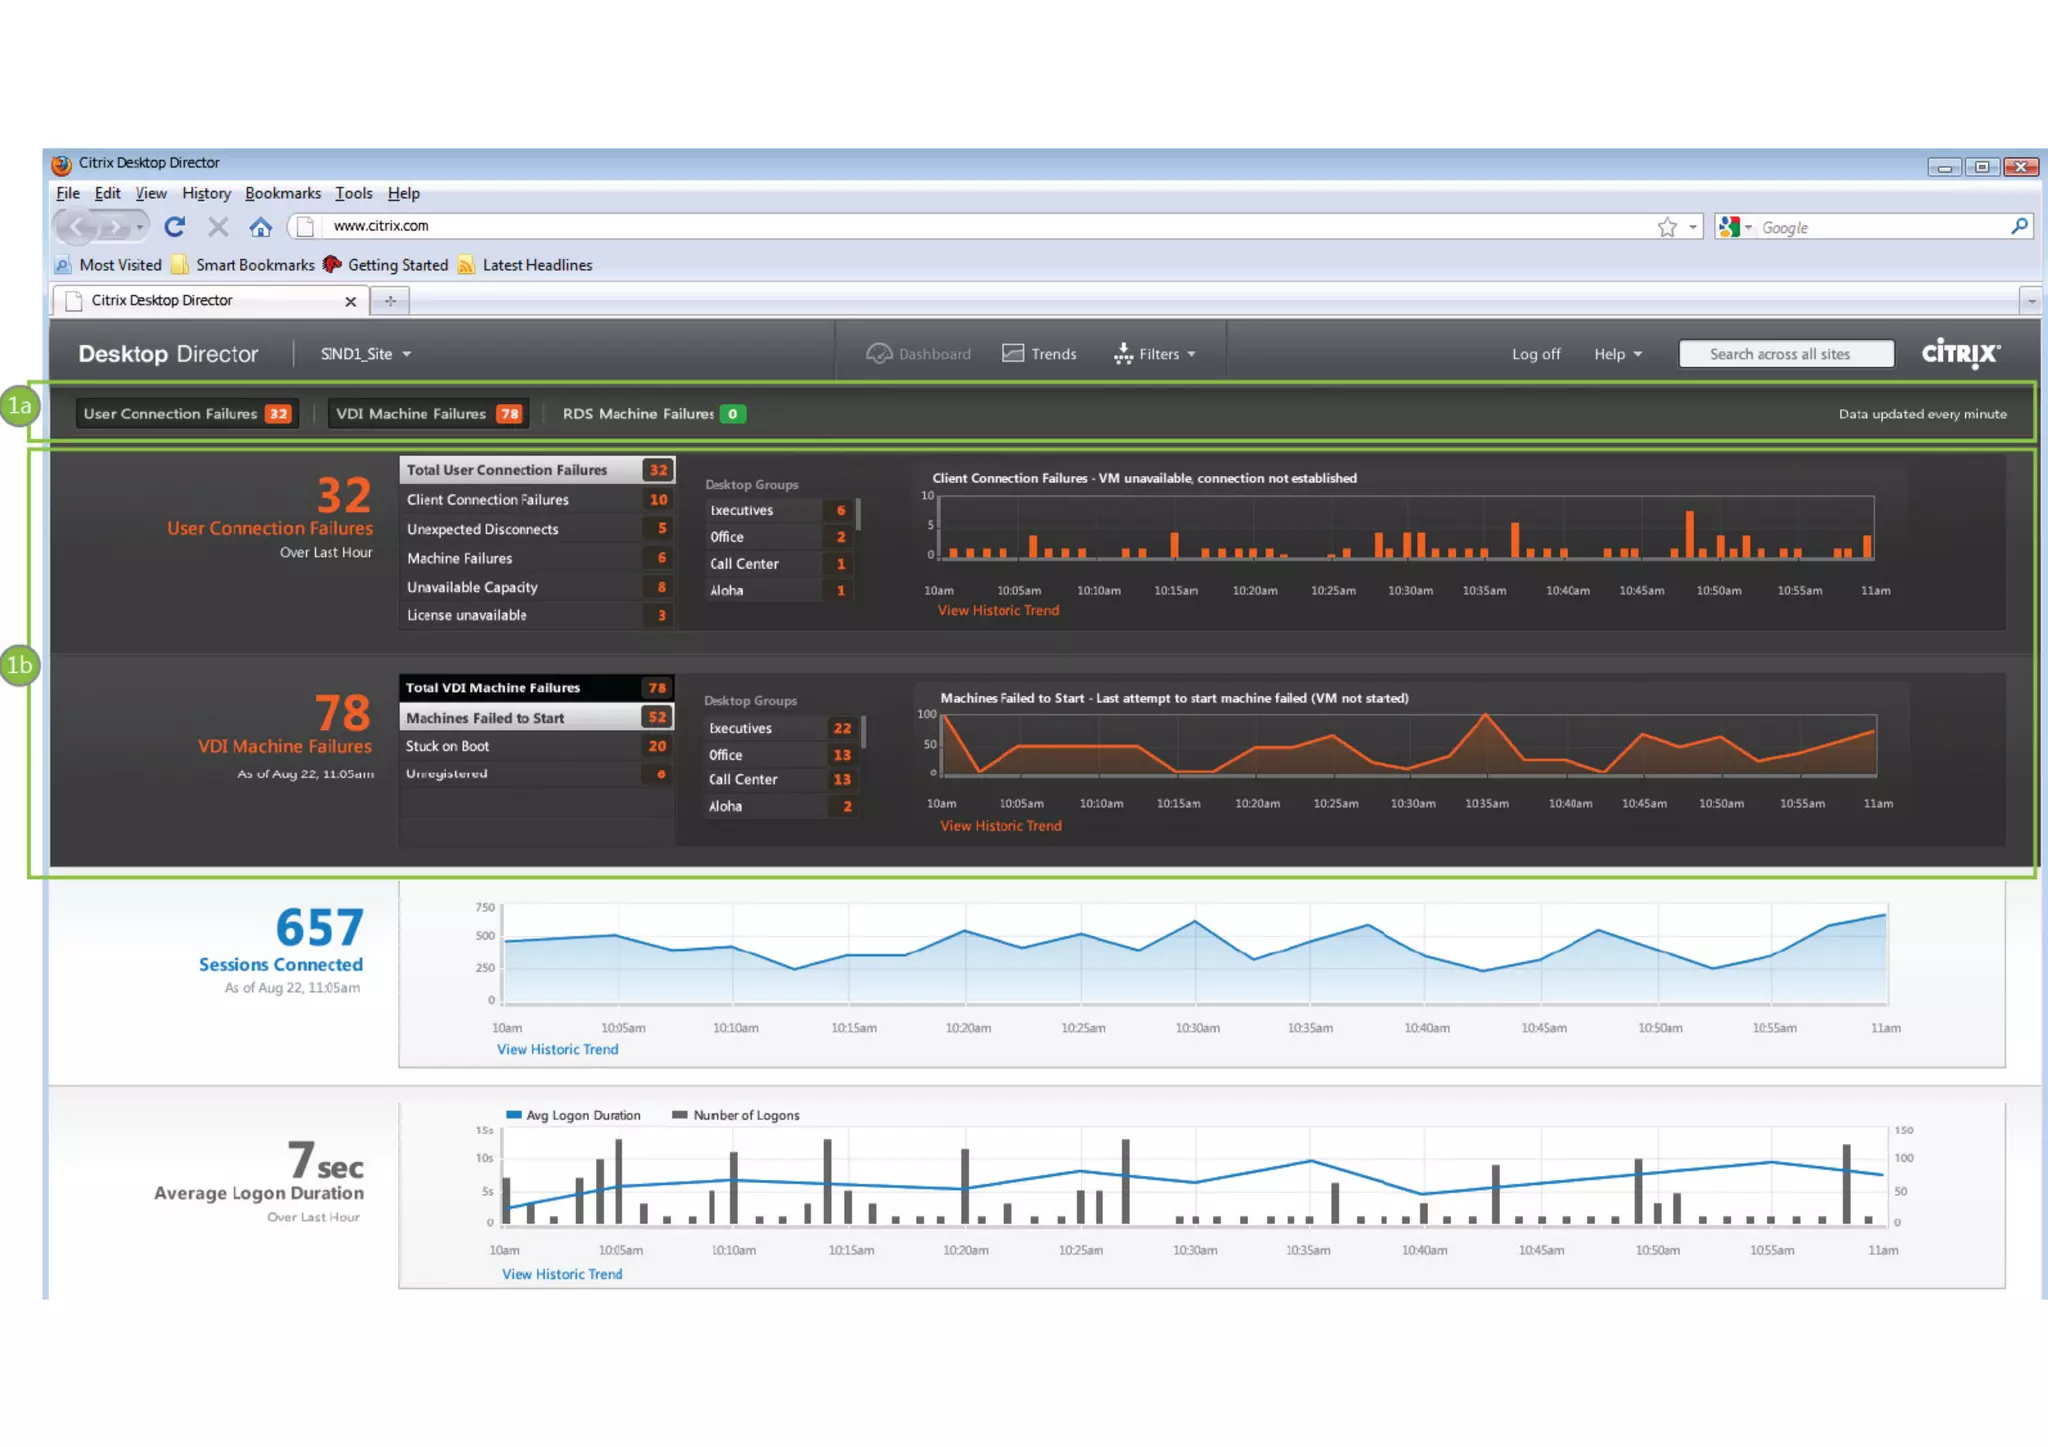Open the Bookmarks menu
This screenshot has width=2048, height=1447.
(x=283, y=194)
